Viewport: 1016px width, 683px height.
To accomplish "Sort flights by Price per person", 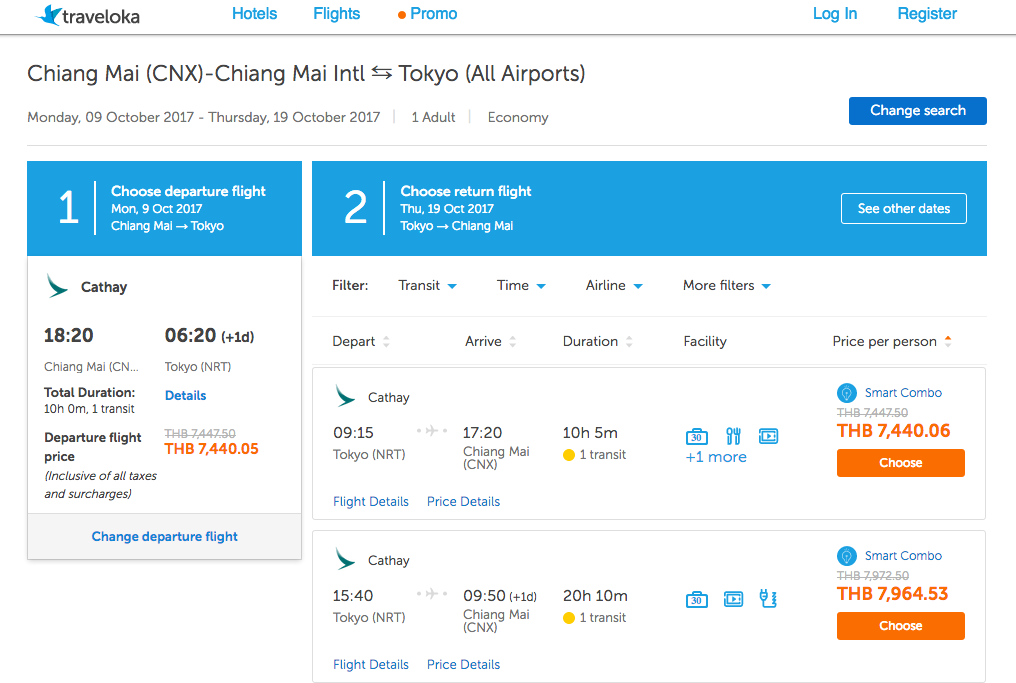I will point(892,342).
